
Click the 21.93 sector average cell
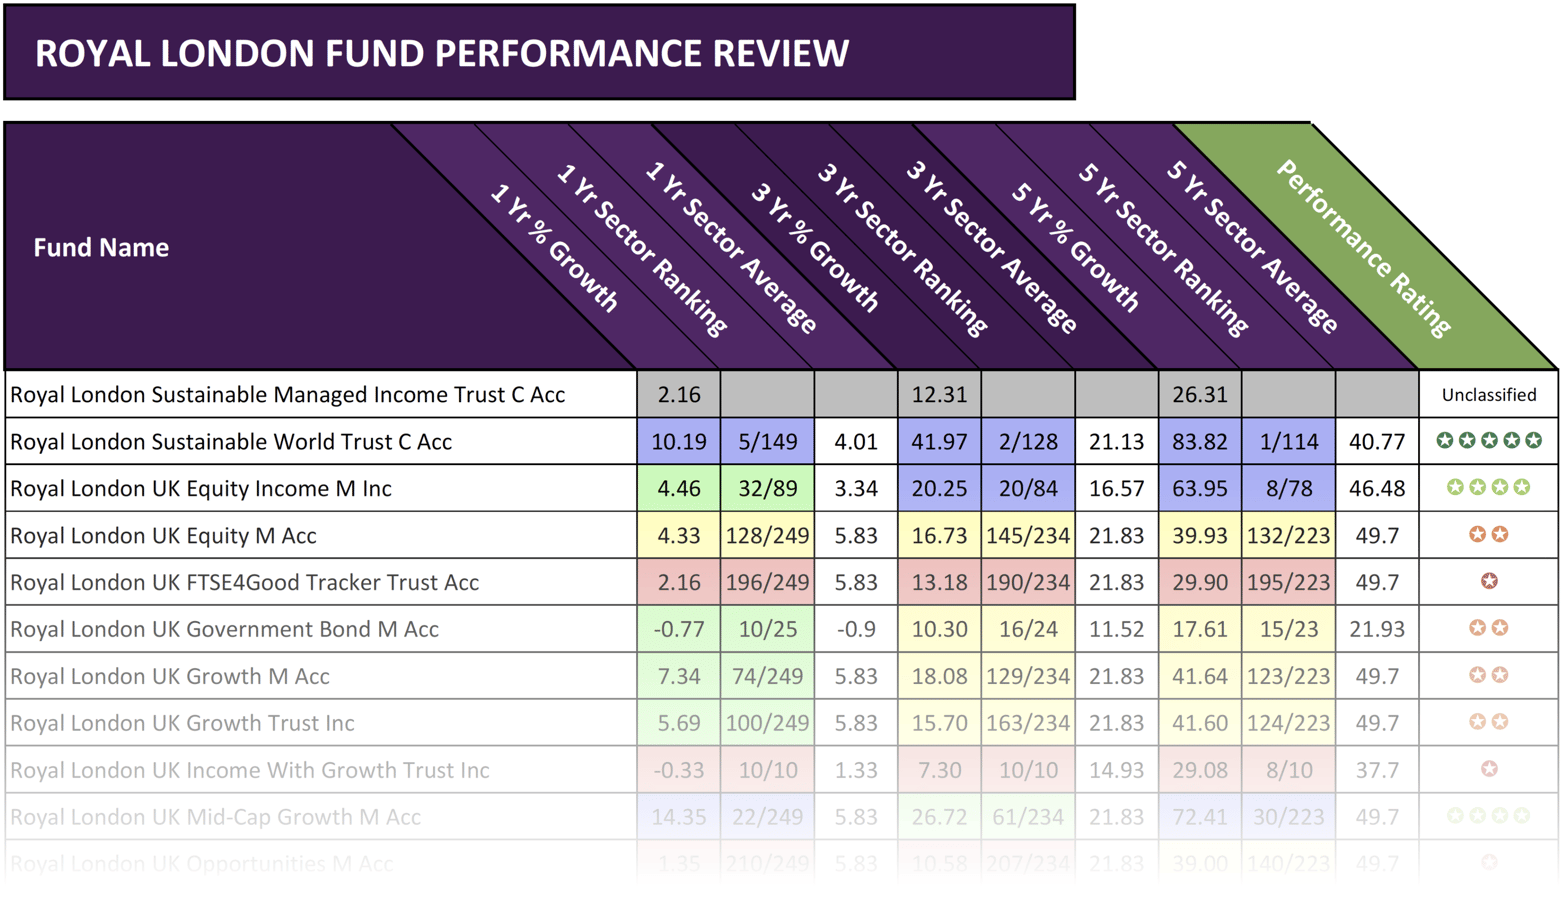[1377, 630]
